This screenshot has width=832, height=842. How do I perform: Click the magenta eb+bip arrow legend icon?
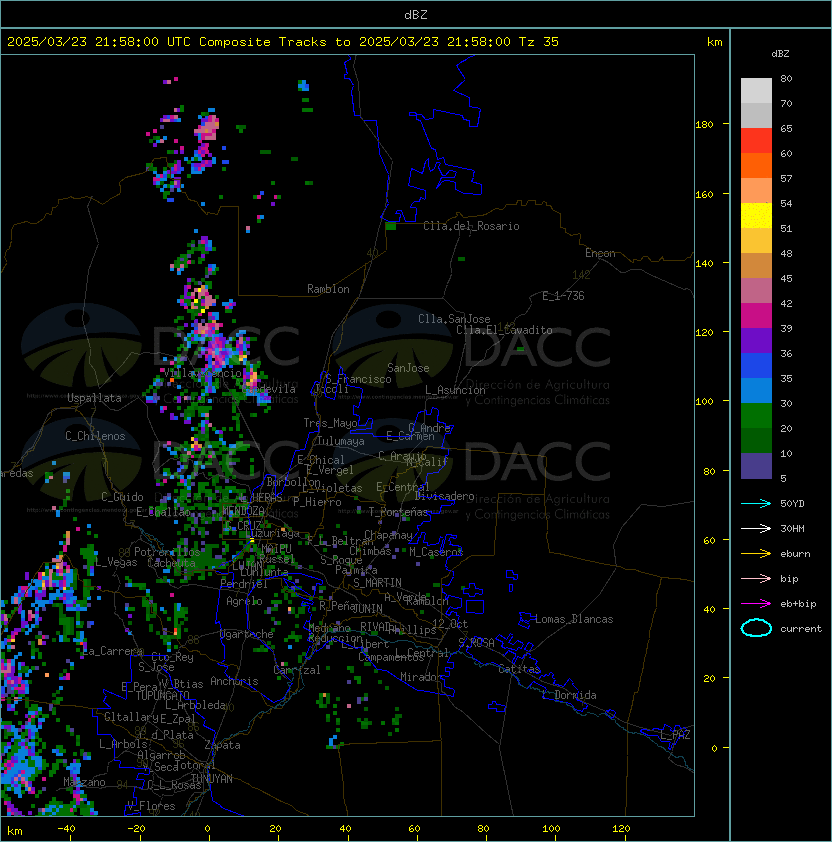[x=756, y=604]
